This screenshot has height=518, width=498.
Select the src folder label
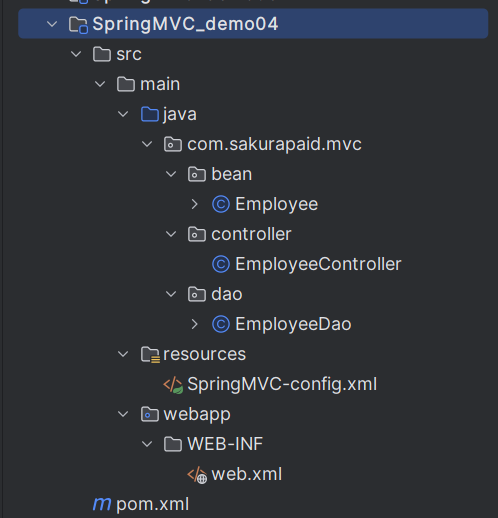click(129, 55)
